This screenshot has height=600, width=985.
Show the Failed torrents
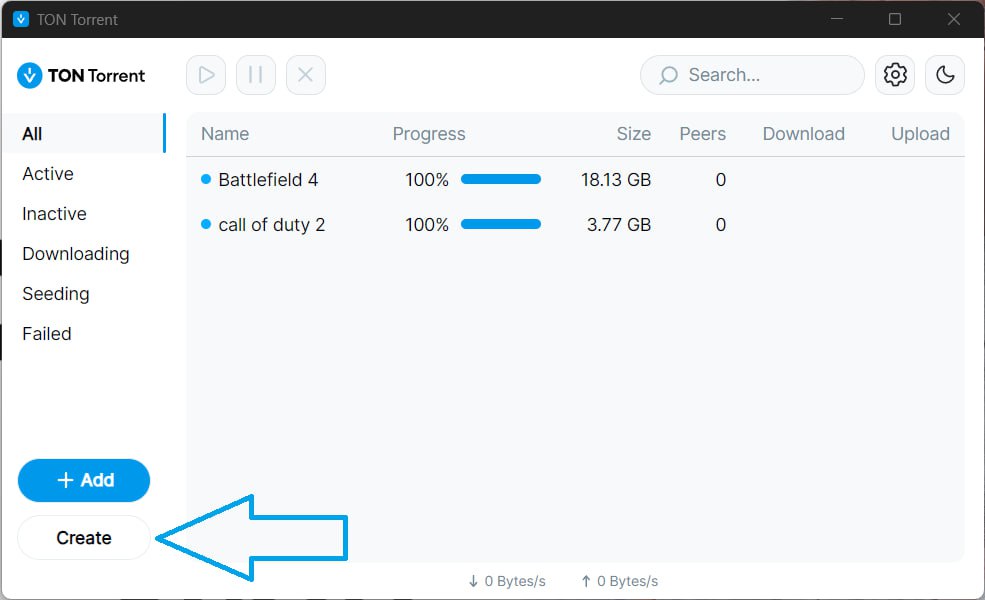point(47,334)
